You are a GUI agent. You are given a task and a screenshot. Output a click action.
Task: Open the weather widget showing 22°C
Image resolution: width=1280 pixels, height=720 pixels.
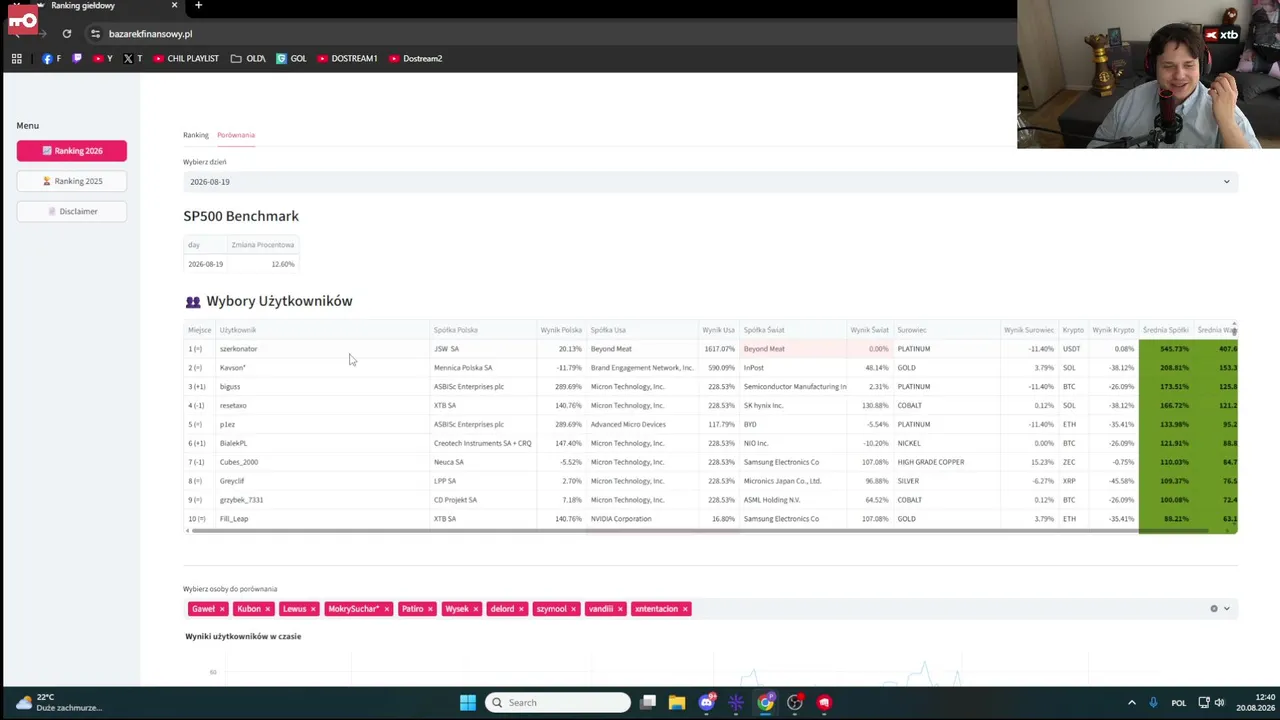pos(60,702)
